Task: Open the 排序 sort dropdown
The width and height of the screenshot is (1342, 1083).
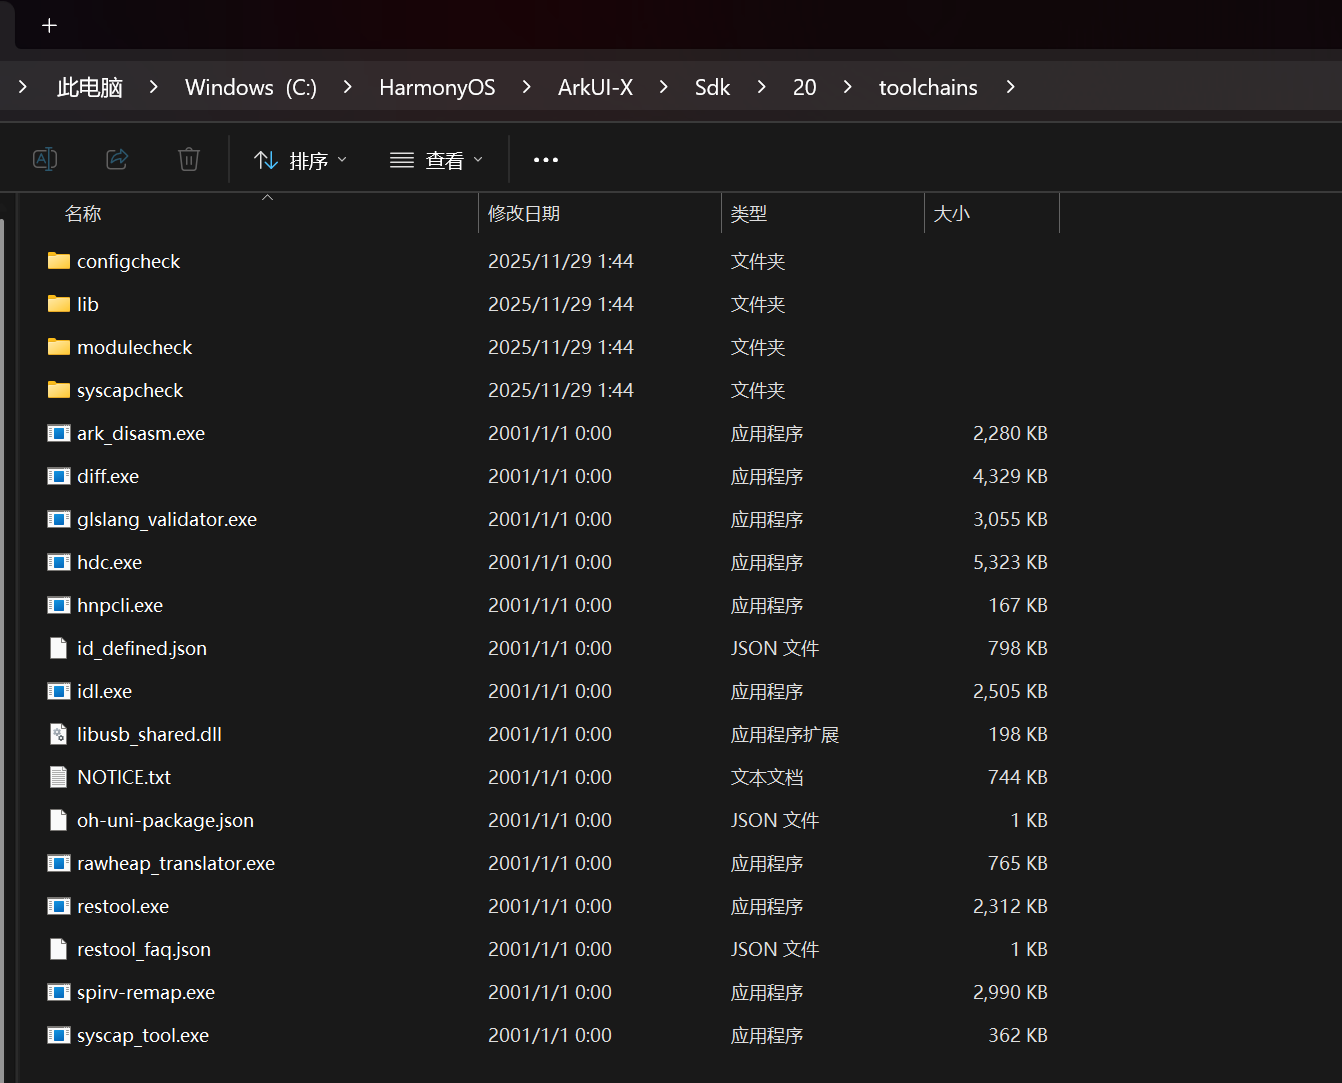Action: click(300, 160)
